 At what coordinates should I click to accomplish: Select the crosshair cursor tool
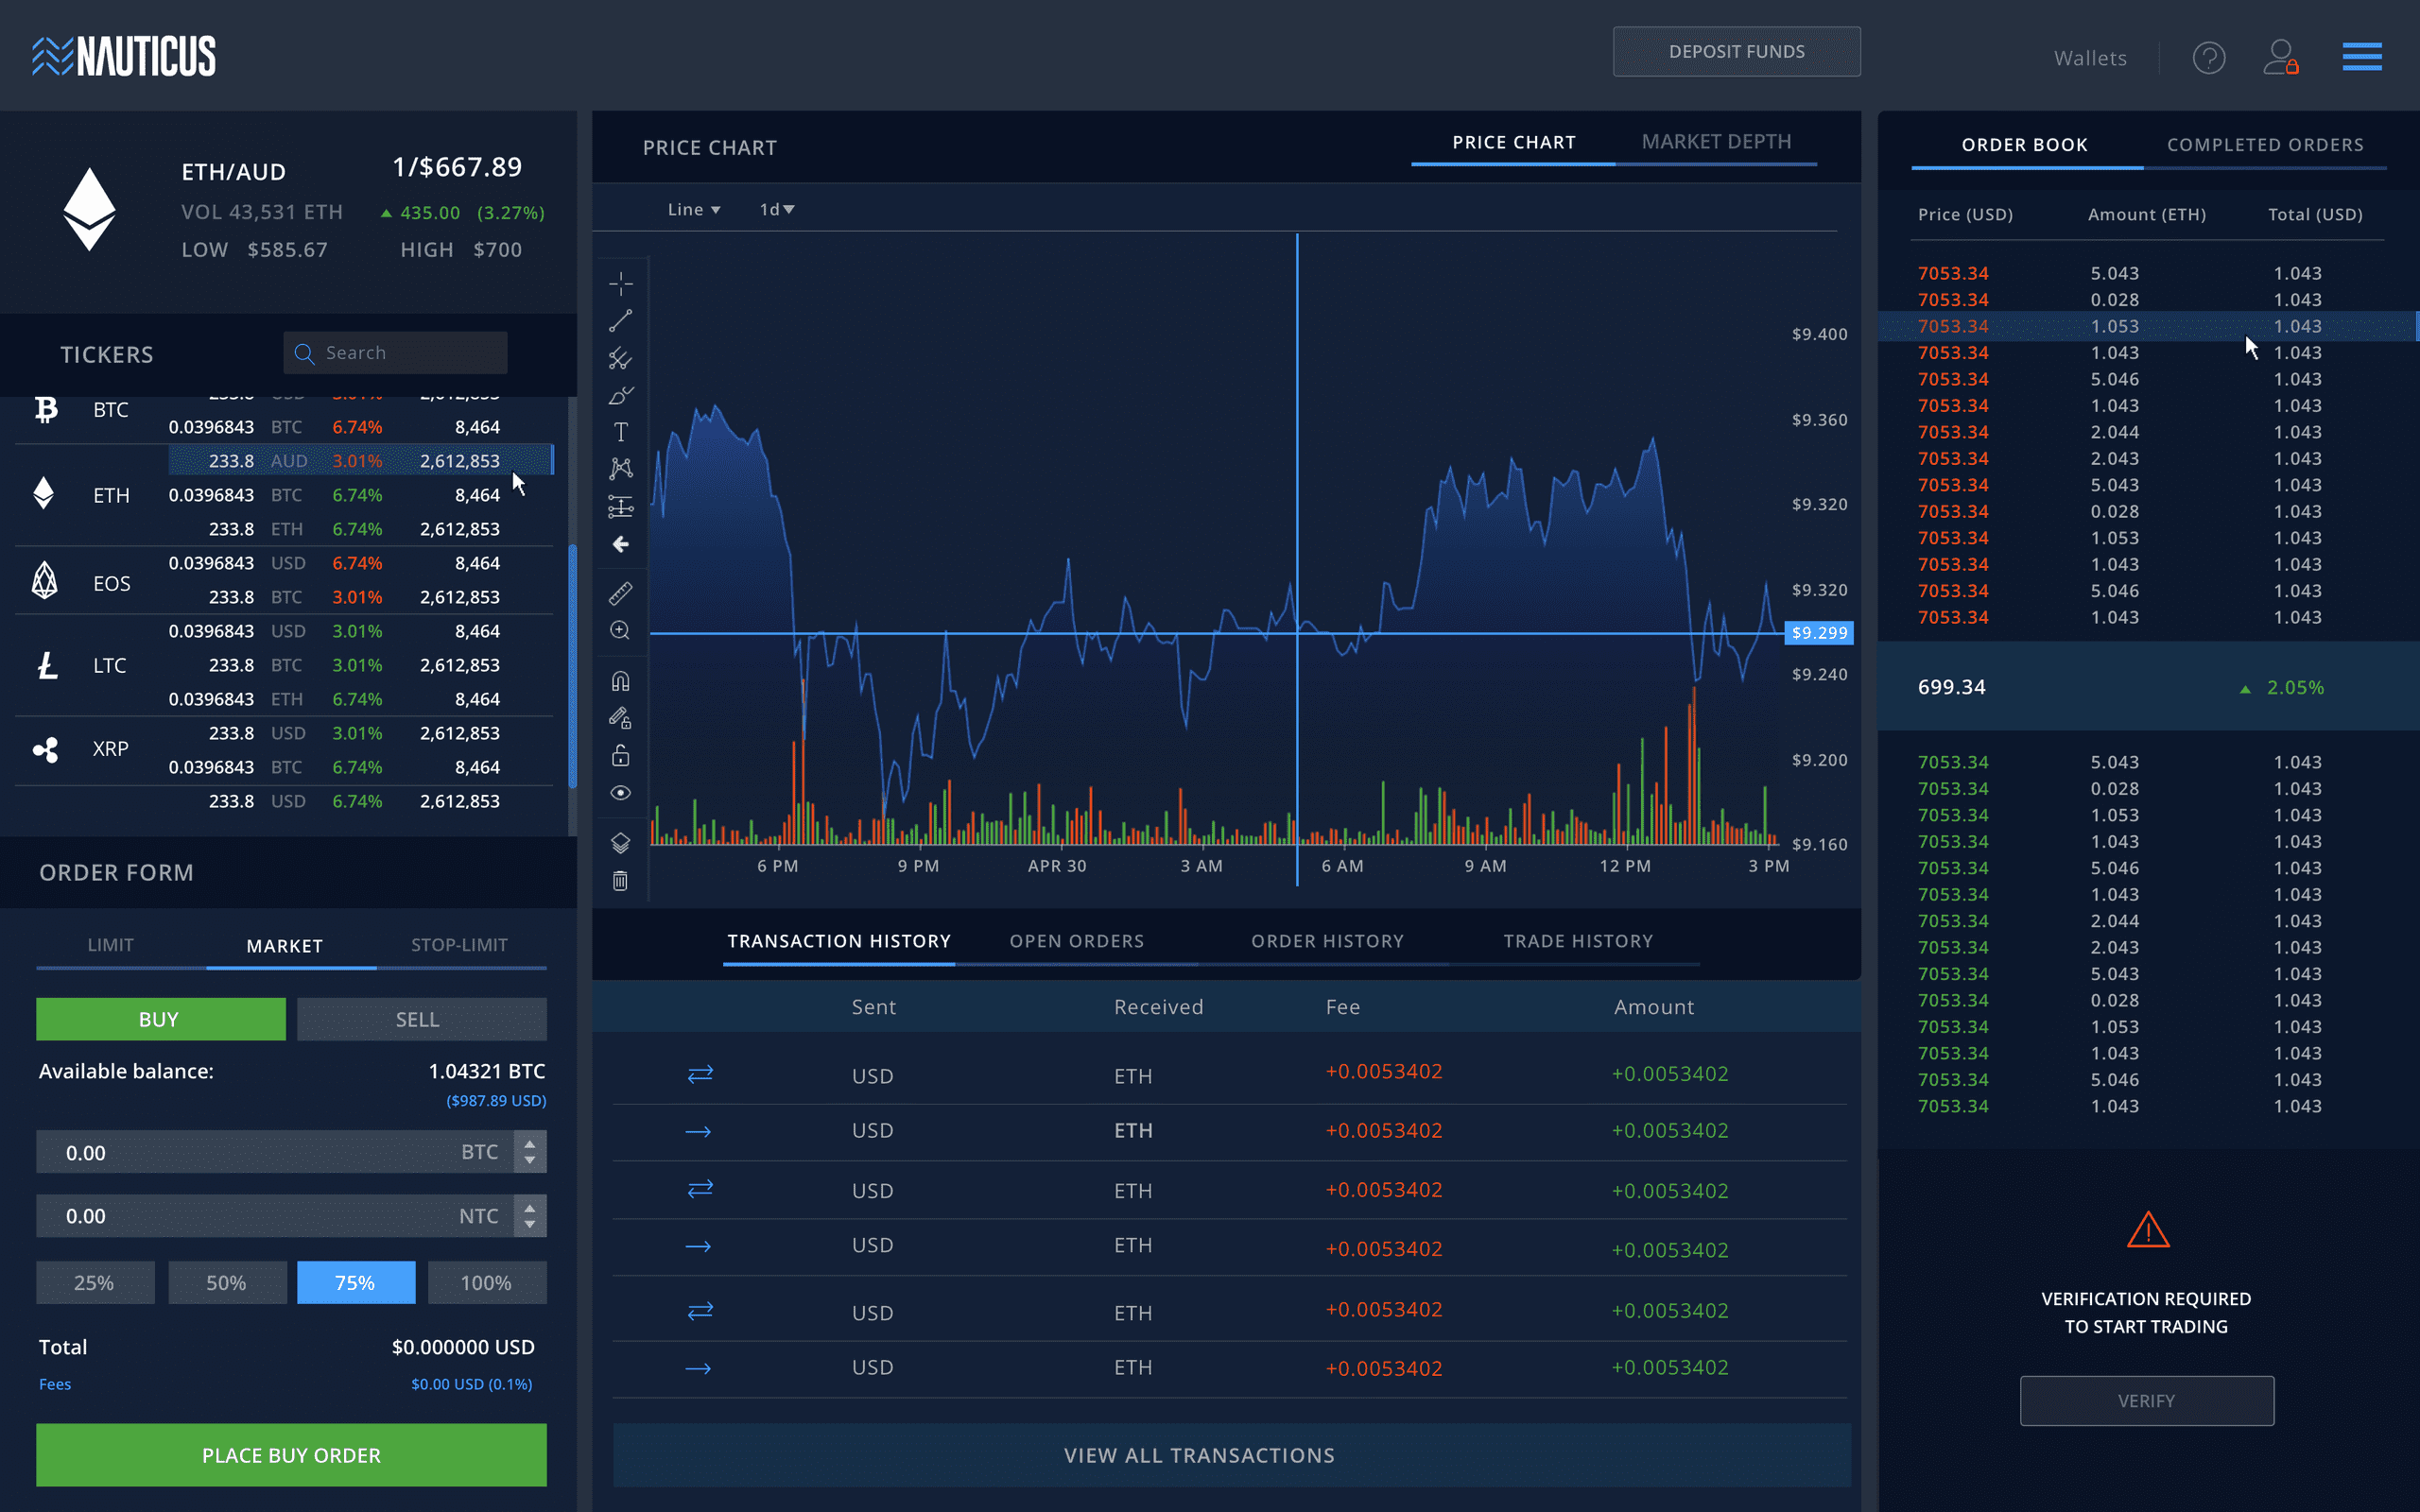click(620, 284)
